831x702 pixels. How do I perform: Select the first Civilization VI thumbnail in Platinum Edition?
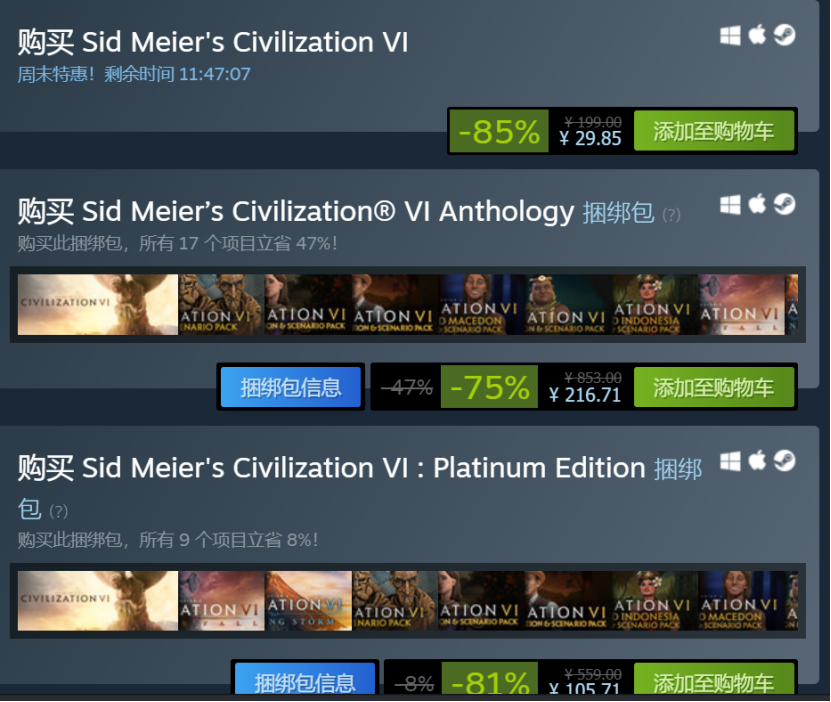tap(98, 601)
